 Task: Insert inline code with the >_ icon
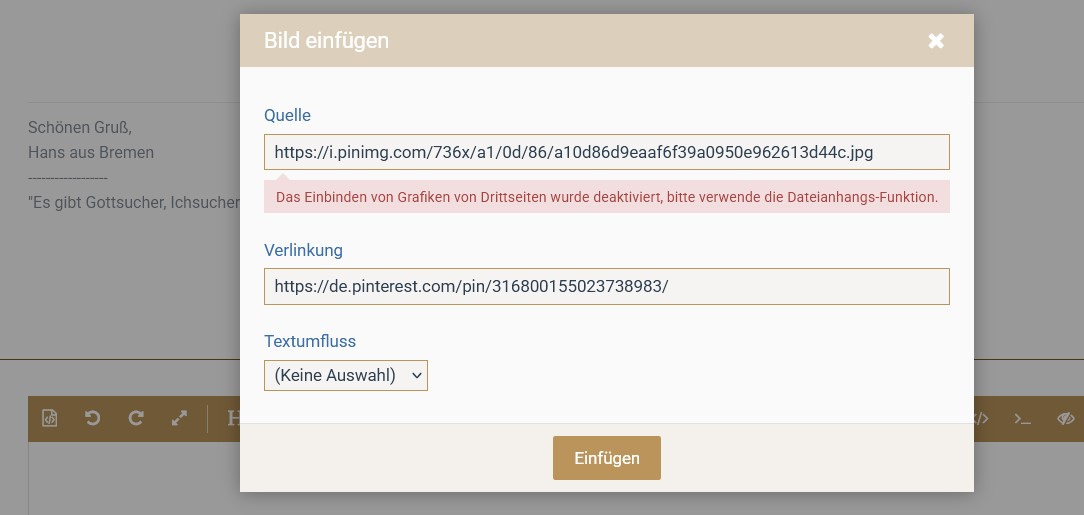coord(1022,419)
